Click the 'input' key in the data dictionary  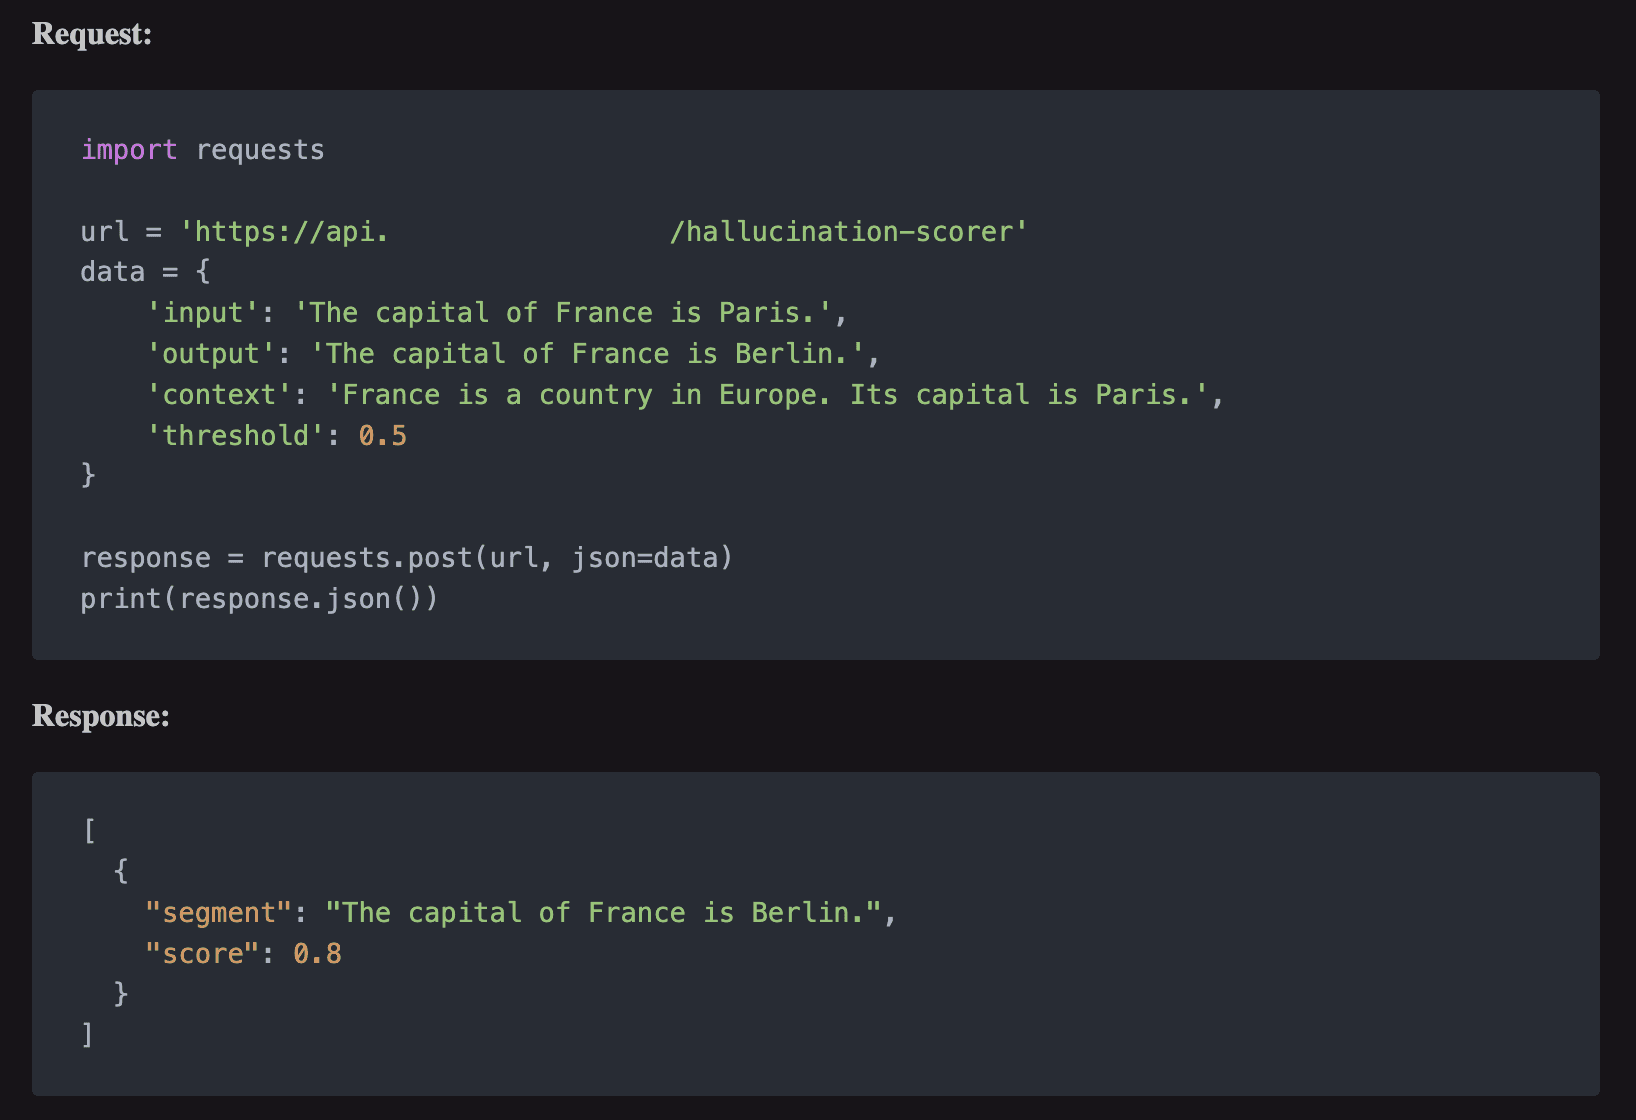203,313
